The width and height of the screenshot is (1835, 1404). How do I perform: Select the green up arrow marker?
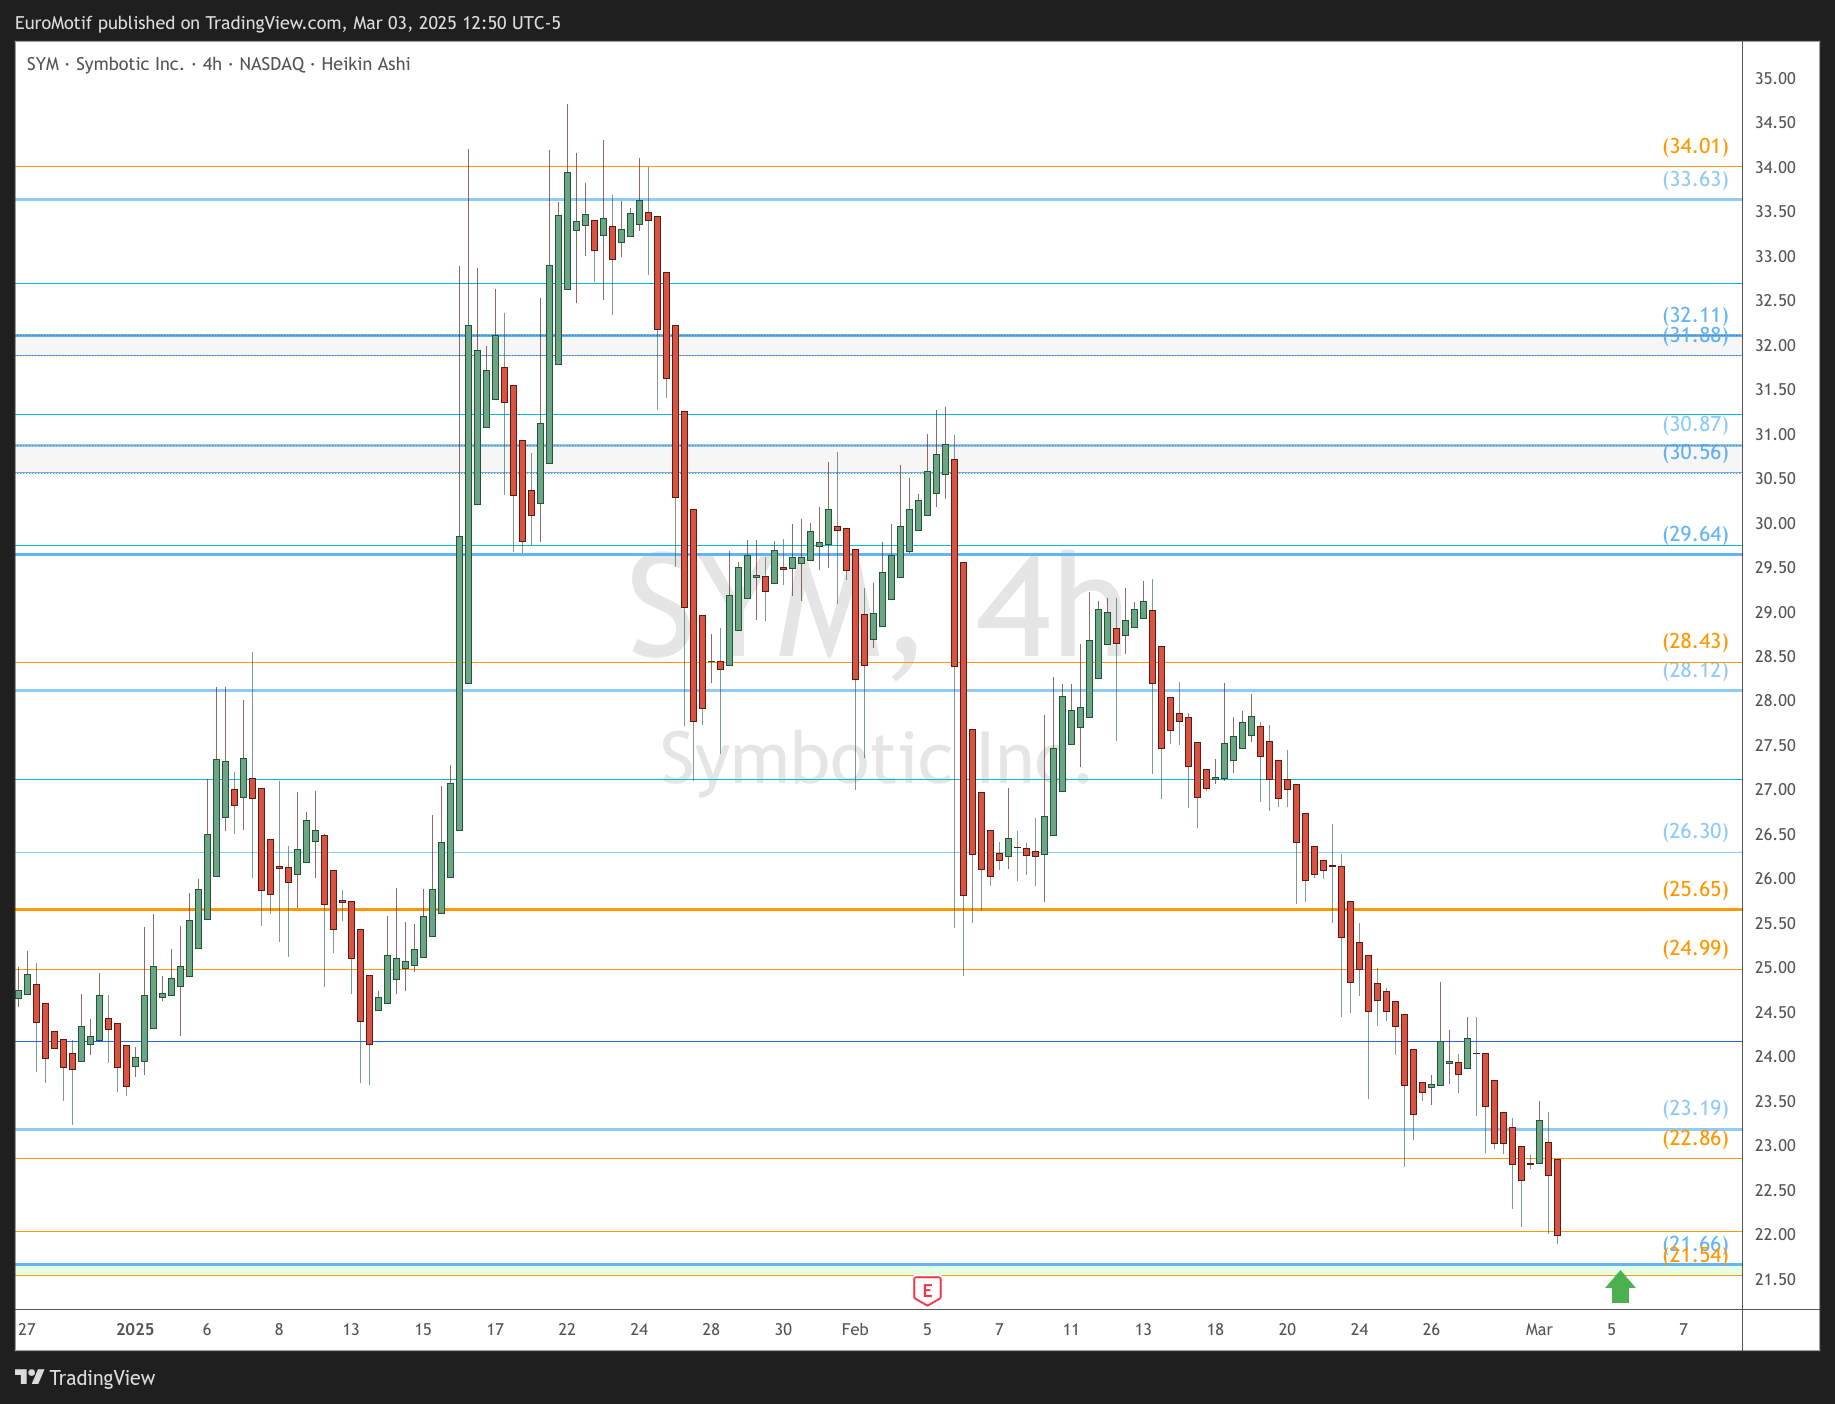click(1620, 1287)
